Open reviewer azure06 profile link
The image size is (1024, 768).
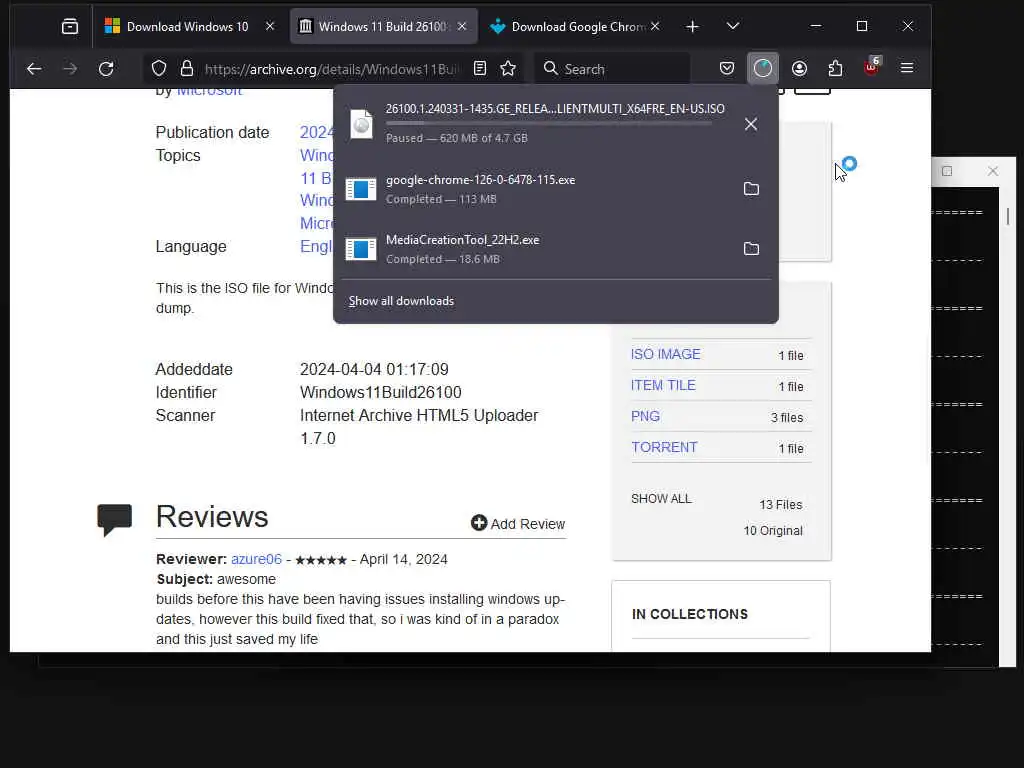coord(256,560)
